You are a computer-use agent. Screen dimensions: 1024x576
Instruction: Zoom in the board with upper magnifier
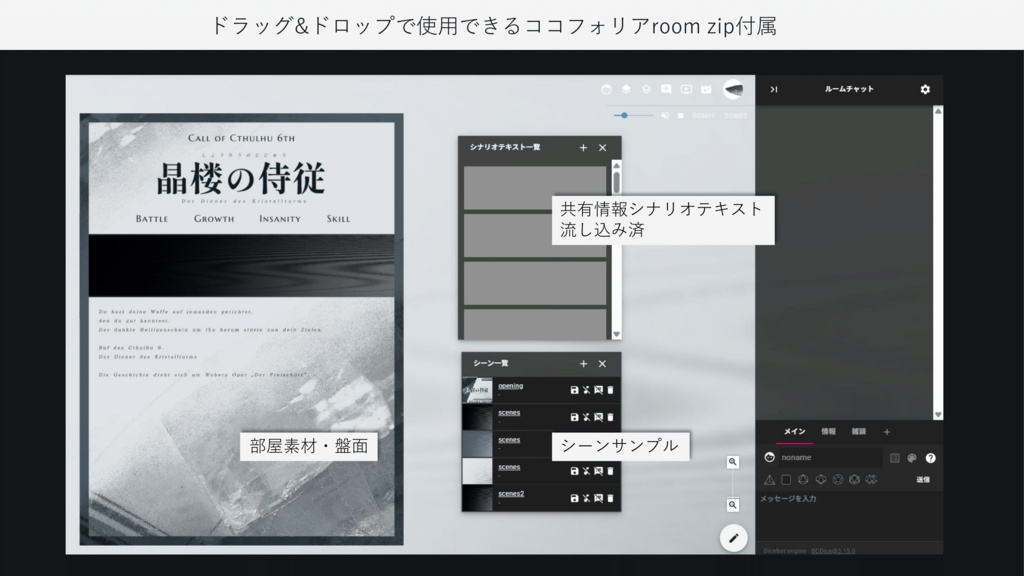coord(733,462)
